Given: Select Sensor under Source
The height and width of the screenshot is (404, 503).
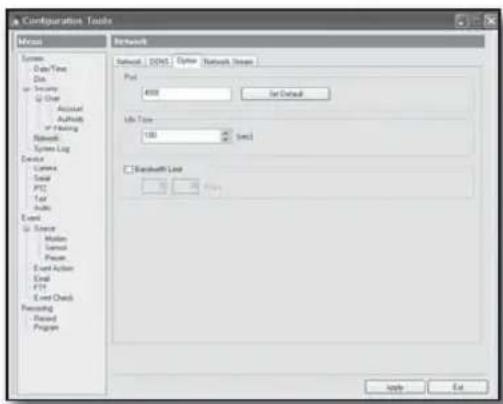Looking at the screenshot, I should [x=56, y=248].
